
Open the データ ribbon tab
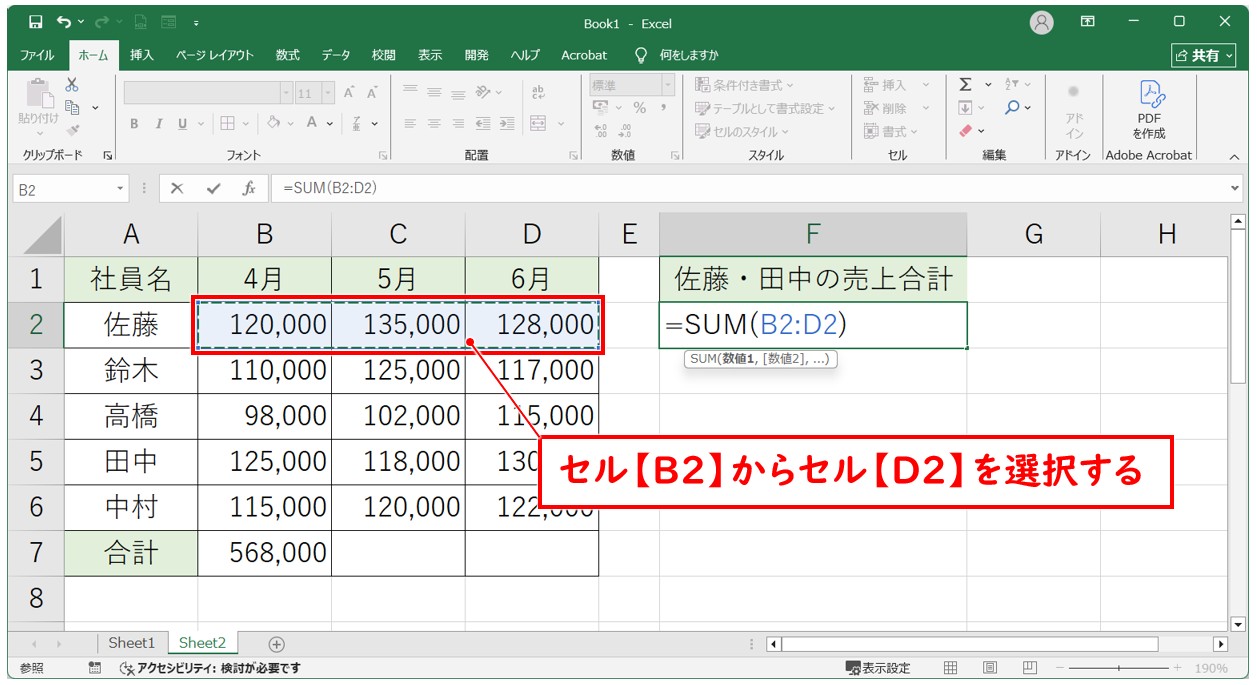[336, 55]
